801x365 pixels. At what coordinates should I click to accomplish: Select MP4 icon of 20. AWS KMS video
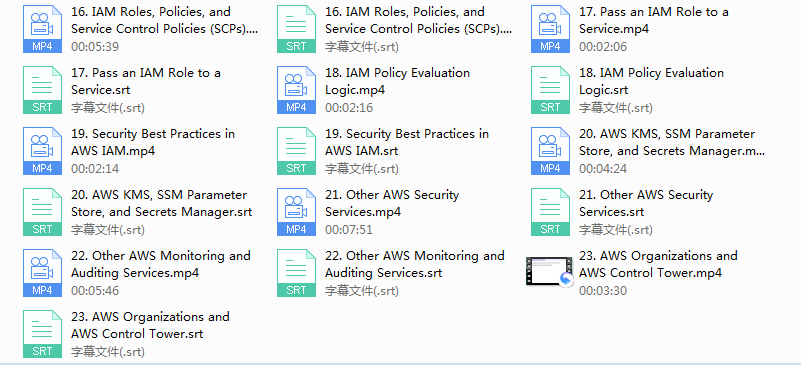click(x=550, y=151)
